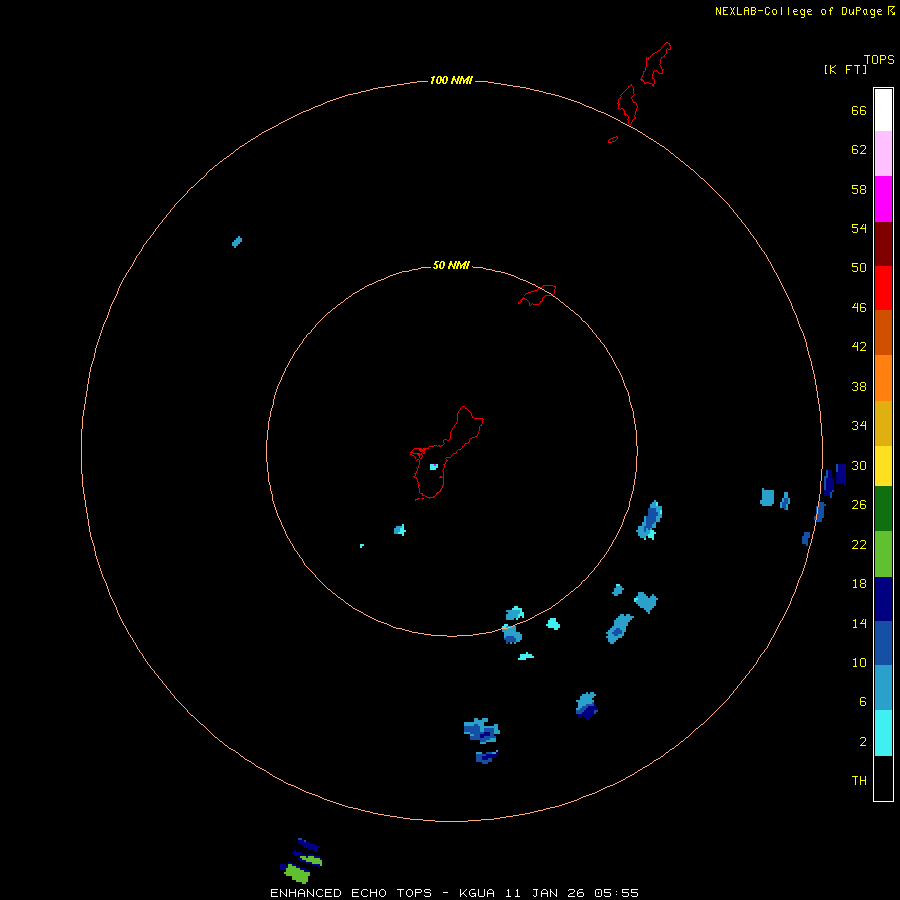Viewport: 900px width, 900px height.
Task: Click the TOPS legend title
Action: (879, 59)
